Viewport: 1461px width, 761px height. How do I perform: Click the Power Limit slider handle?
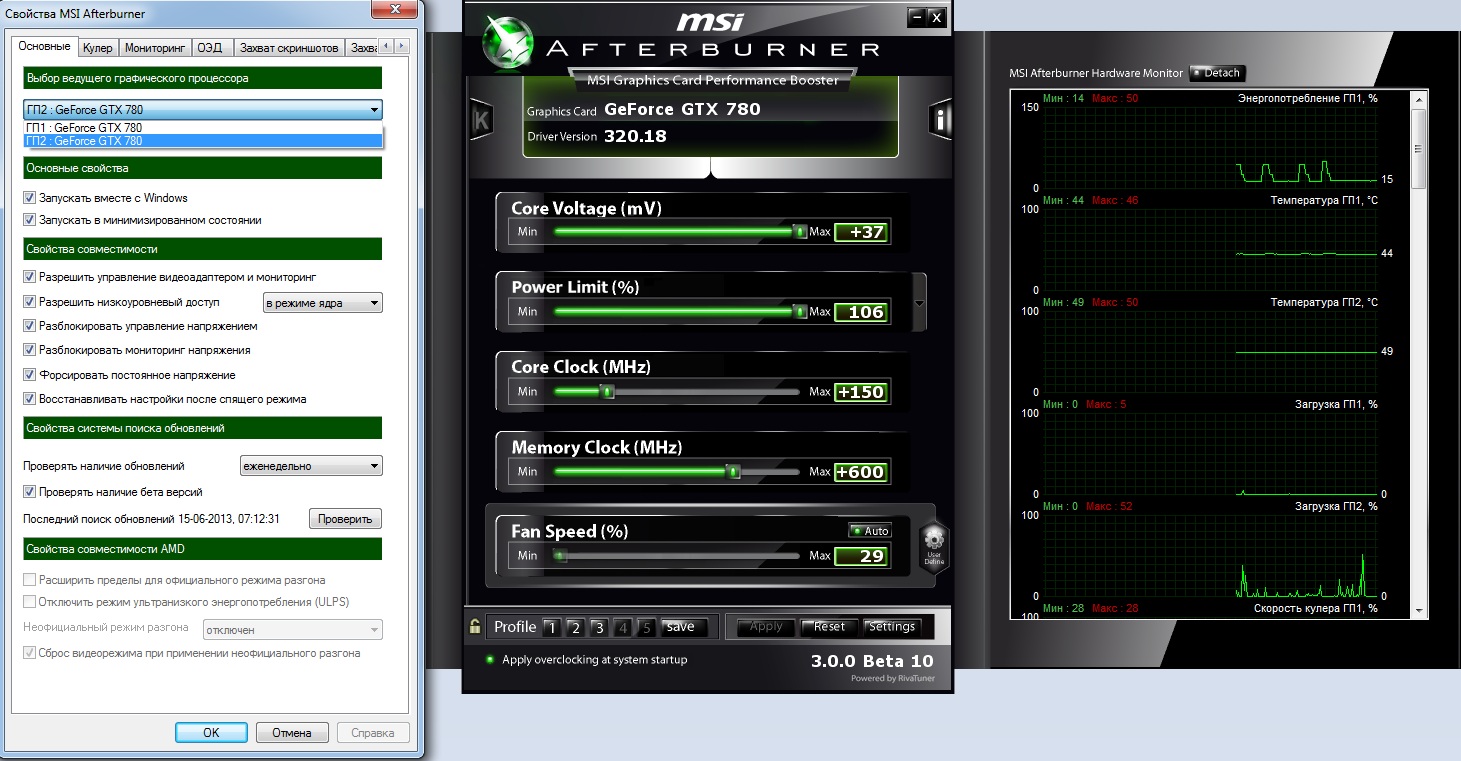click(x=799, y=311)
